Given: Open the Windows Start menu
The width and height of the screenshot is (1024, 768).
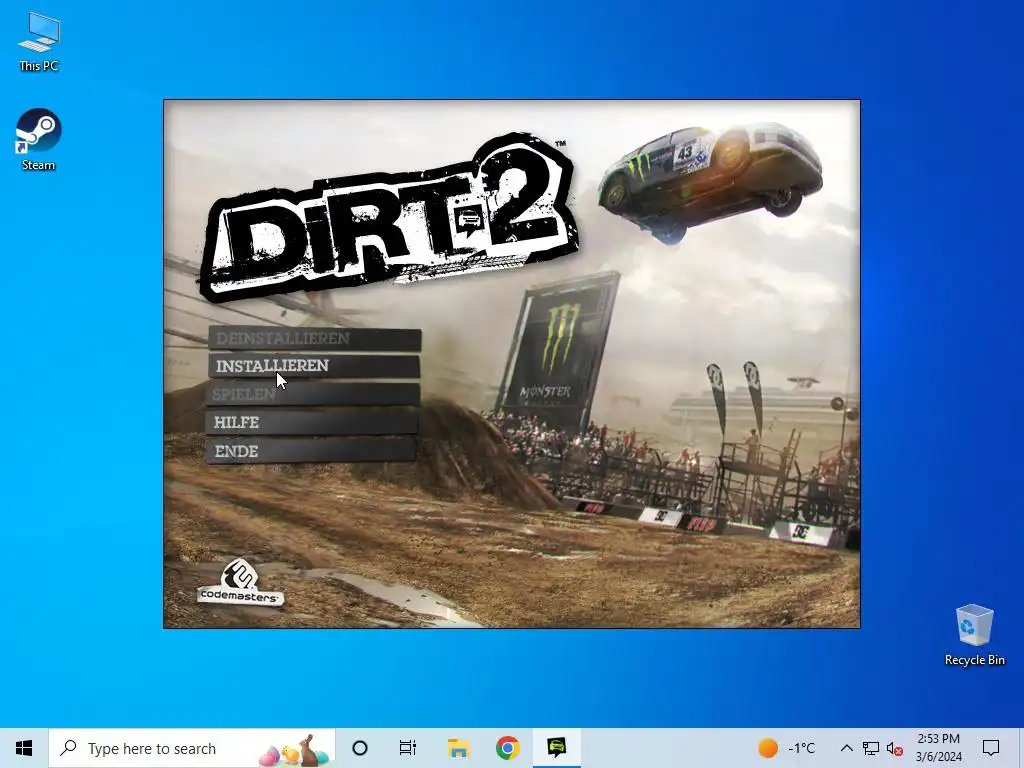Looking at the screenshot, I should pyautogui.click(x=24, y=748).
